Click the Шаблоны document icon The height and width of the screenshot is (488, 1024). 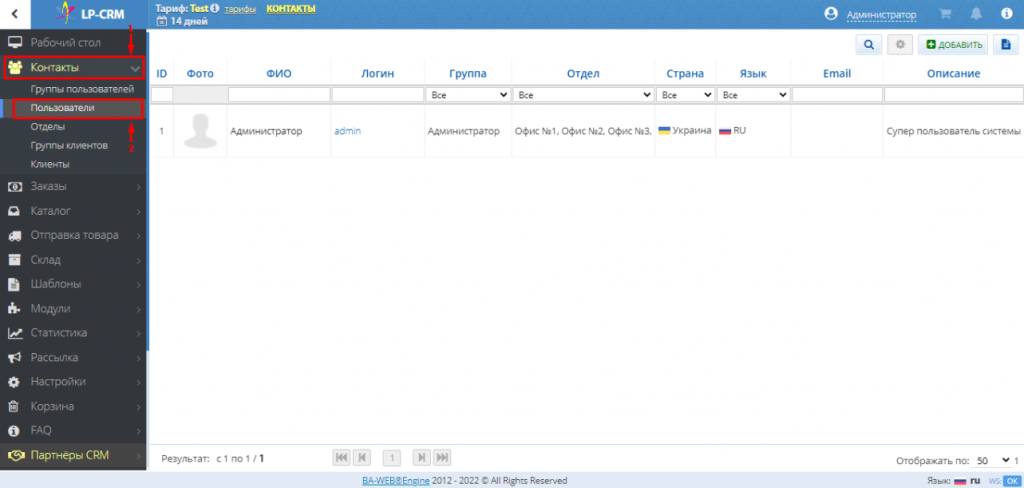(x=15, y=284)
